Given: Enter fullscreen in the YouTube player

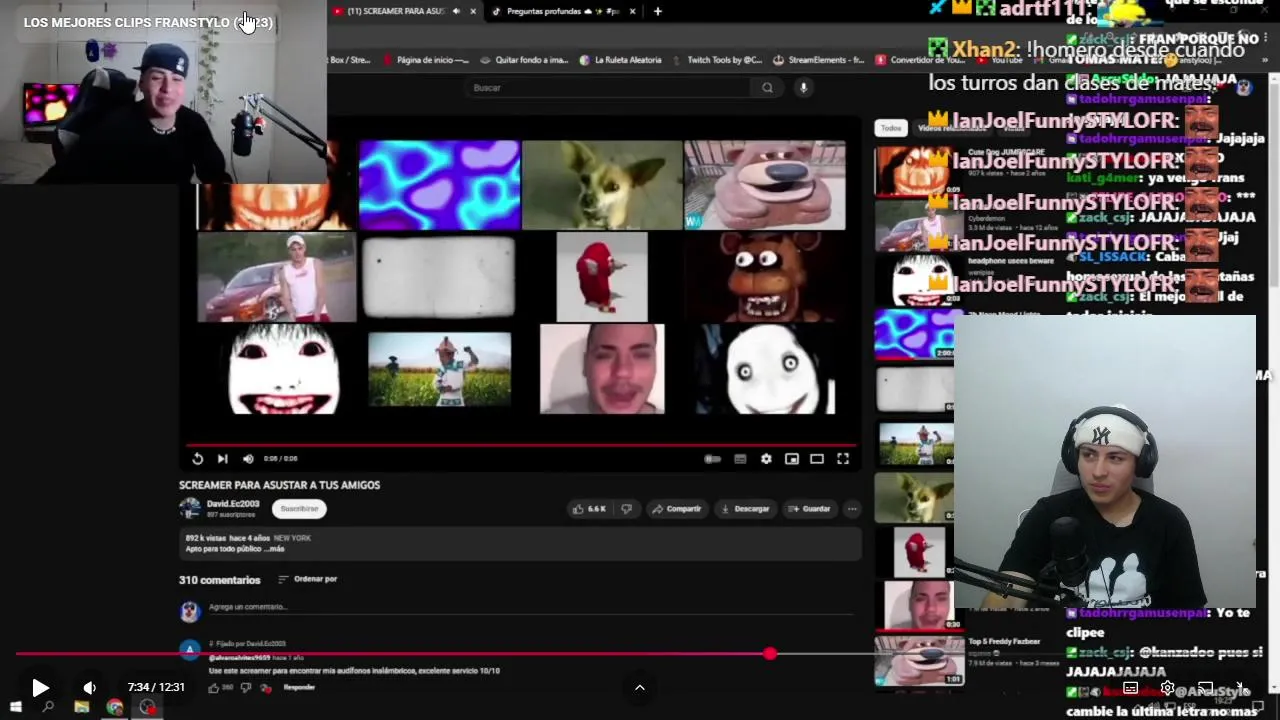Looking at the screenshot, I should coord(843,459).
